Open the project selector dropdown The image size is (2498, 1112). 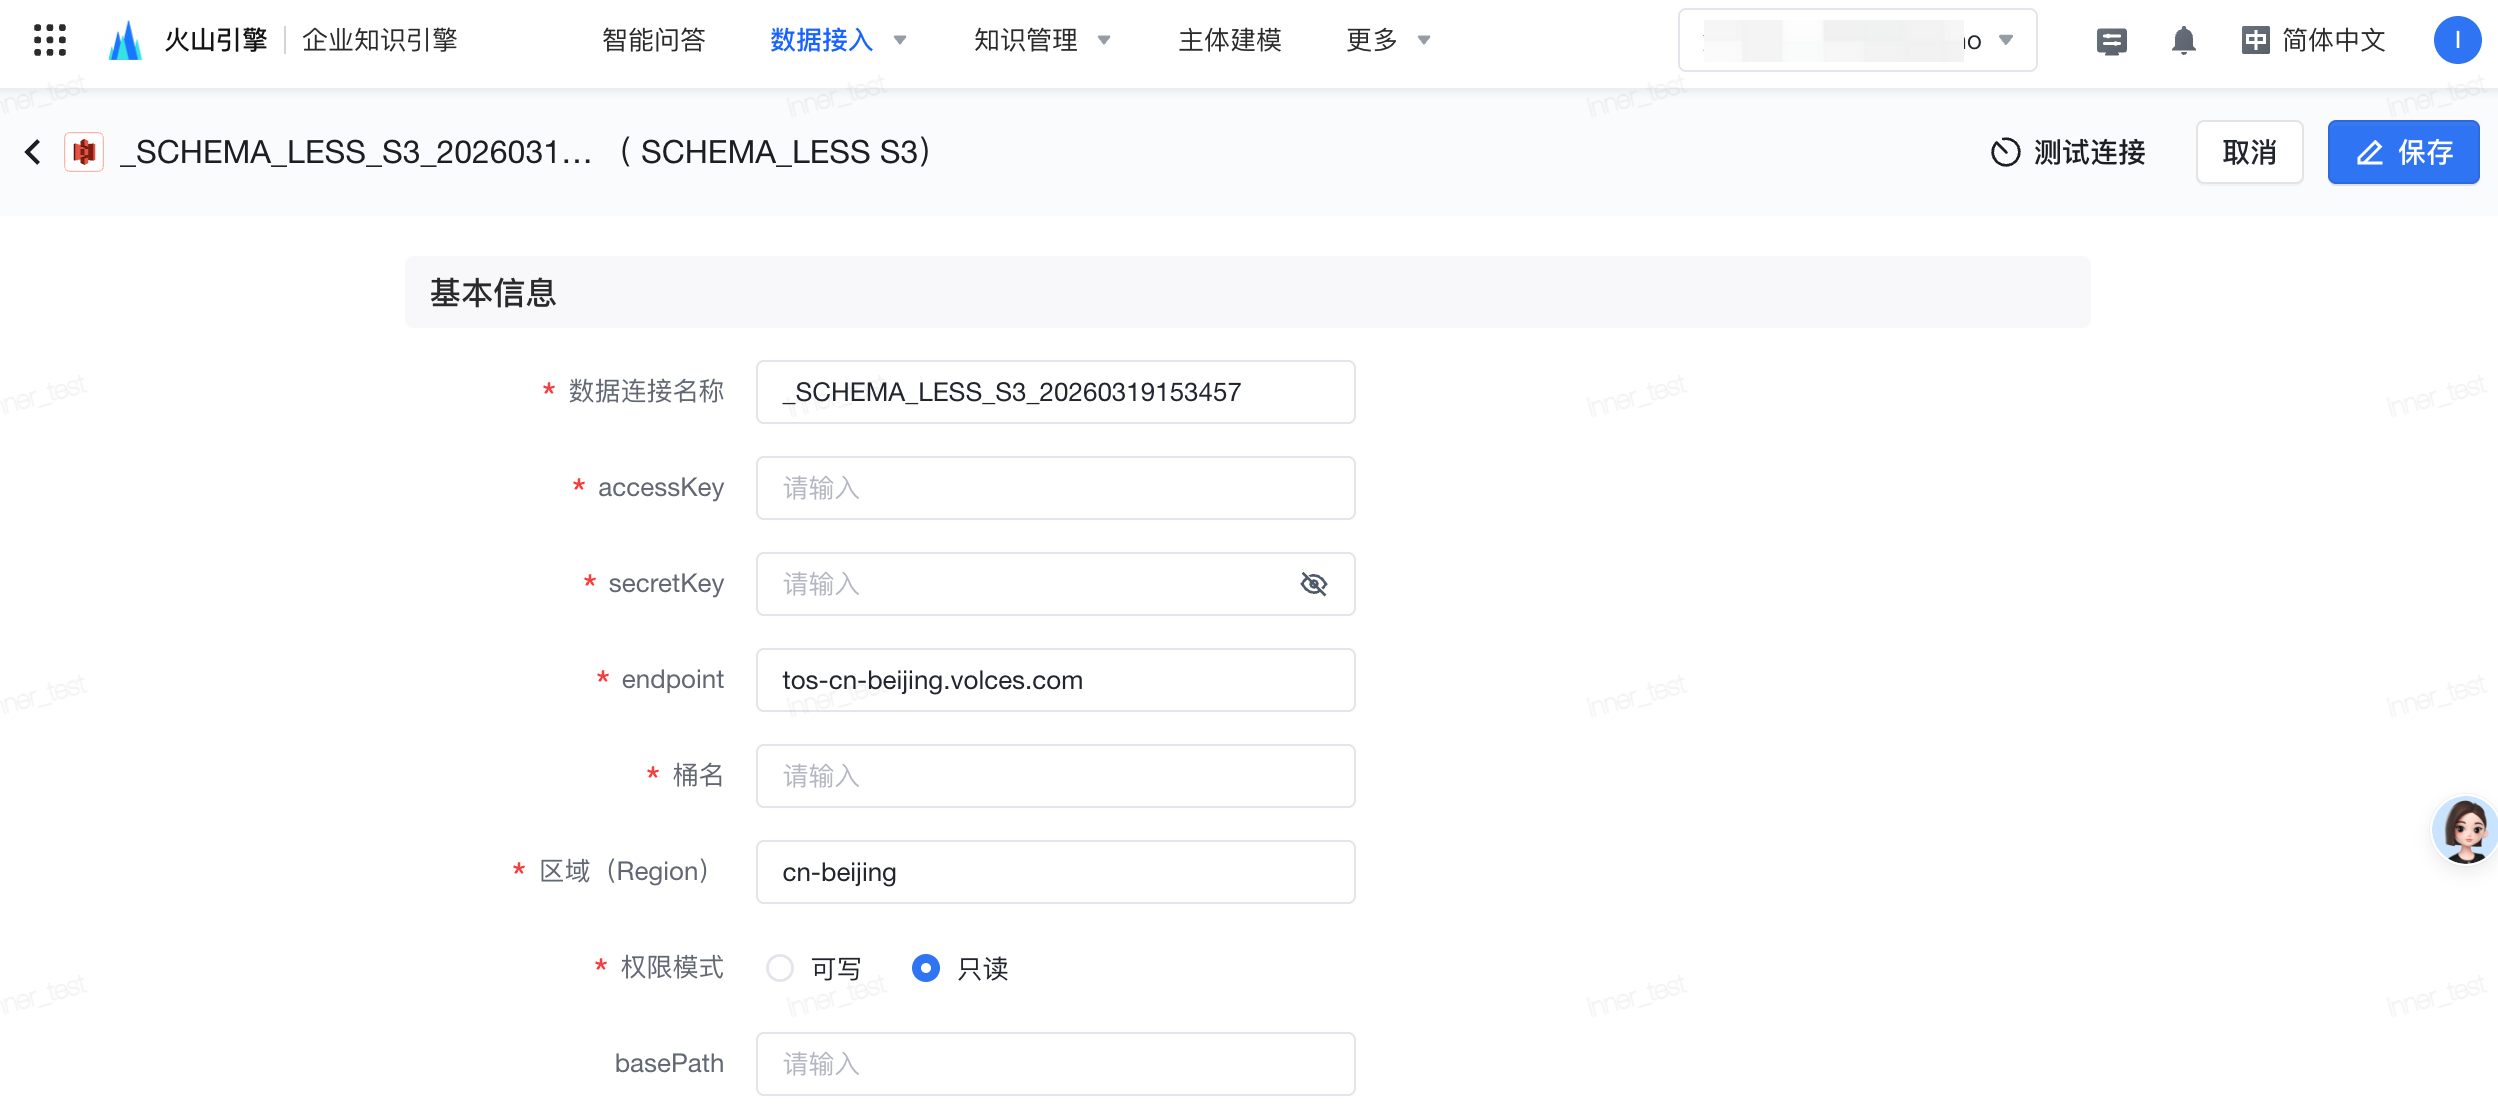pyautogui.click(x=1857, y=40)
